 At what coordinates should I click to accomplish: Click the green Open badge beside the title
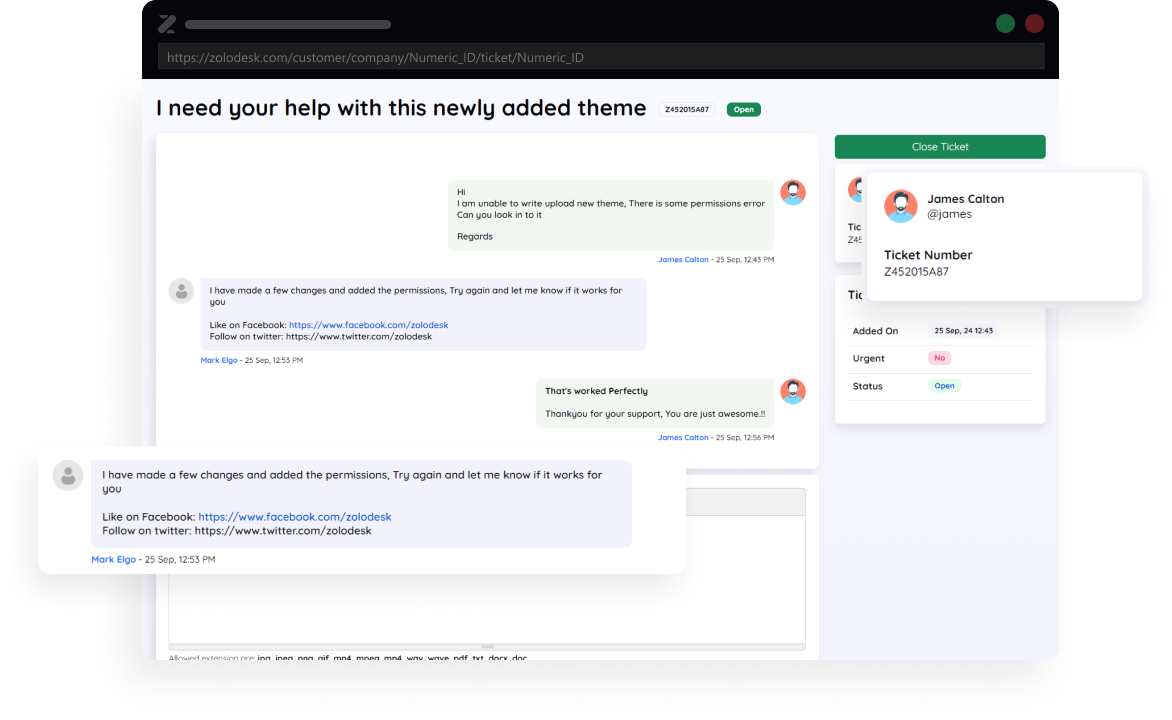[744, 109]
